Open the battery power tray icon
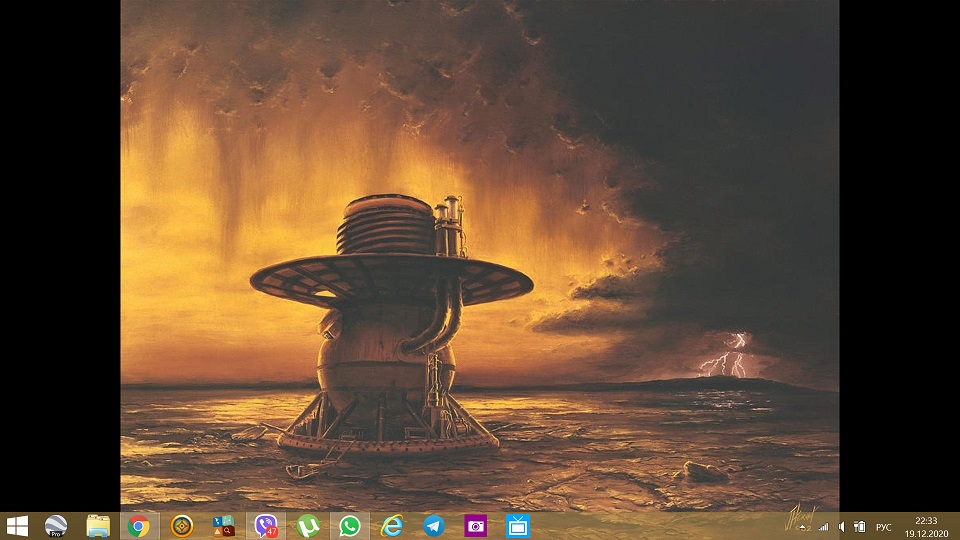The height and width of the screenshot is (540, 960). point(860,527)
